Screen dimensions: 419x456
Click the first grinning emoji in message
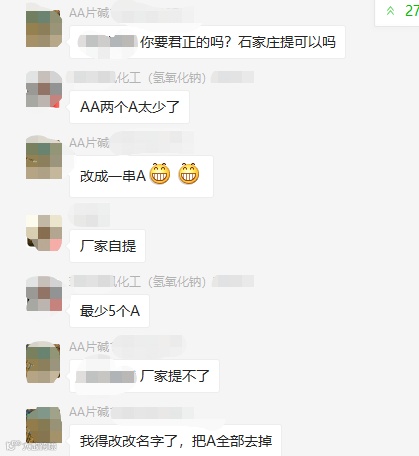[x=160, y=174]
